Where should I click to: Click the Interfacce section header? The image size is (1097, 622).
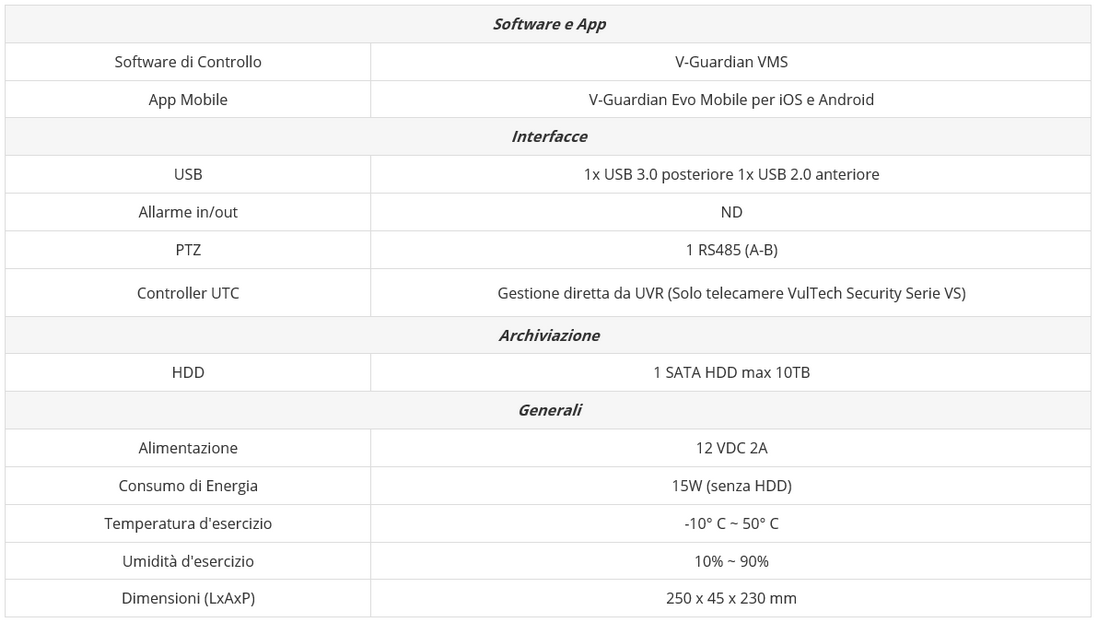(548, 136)
